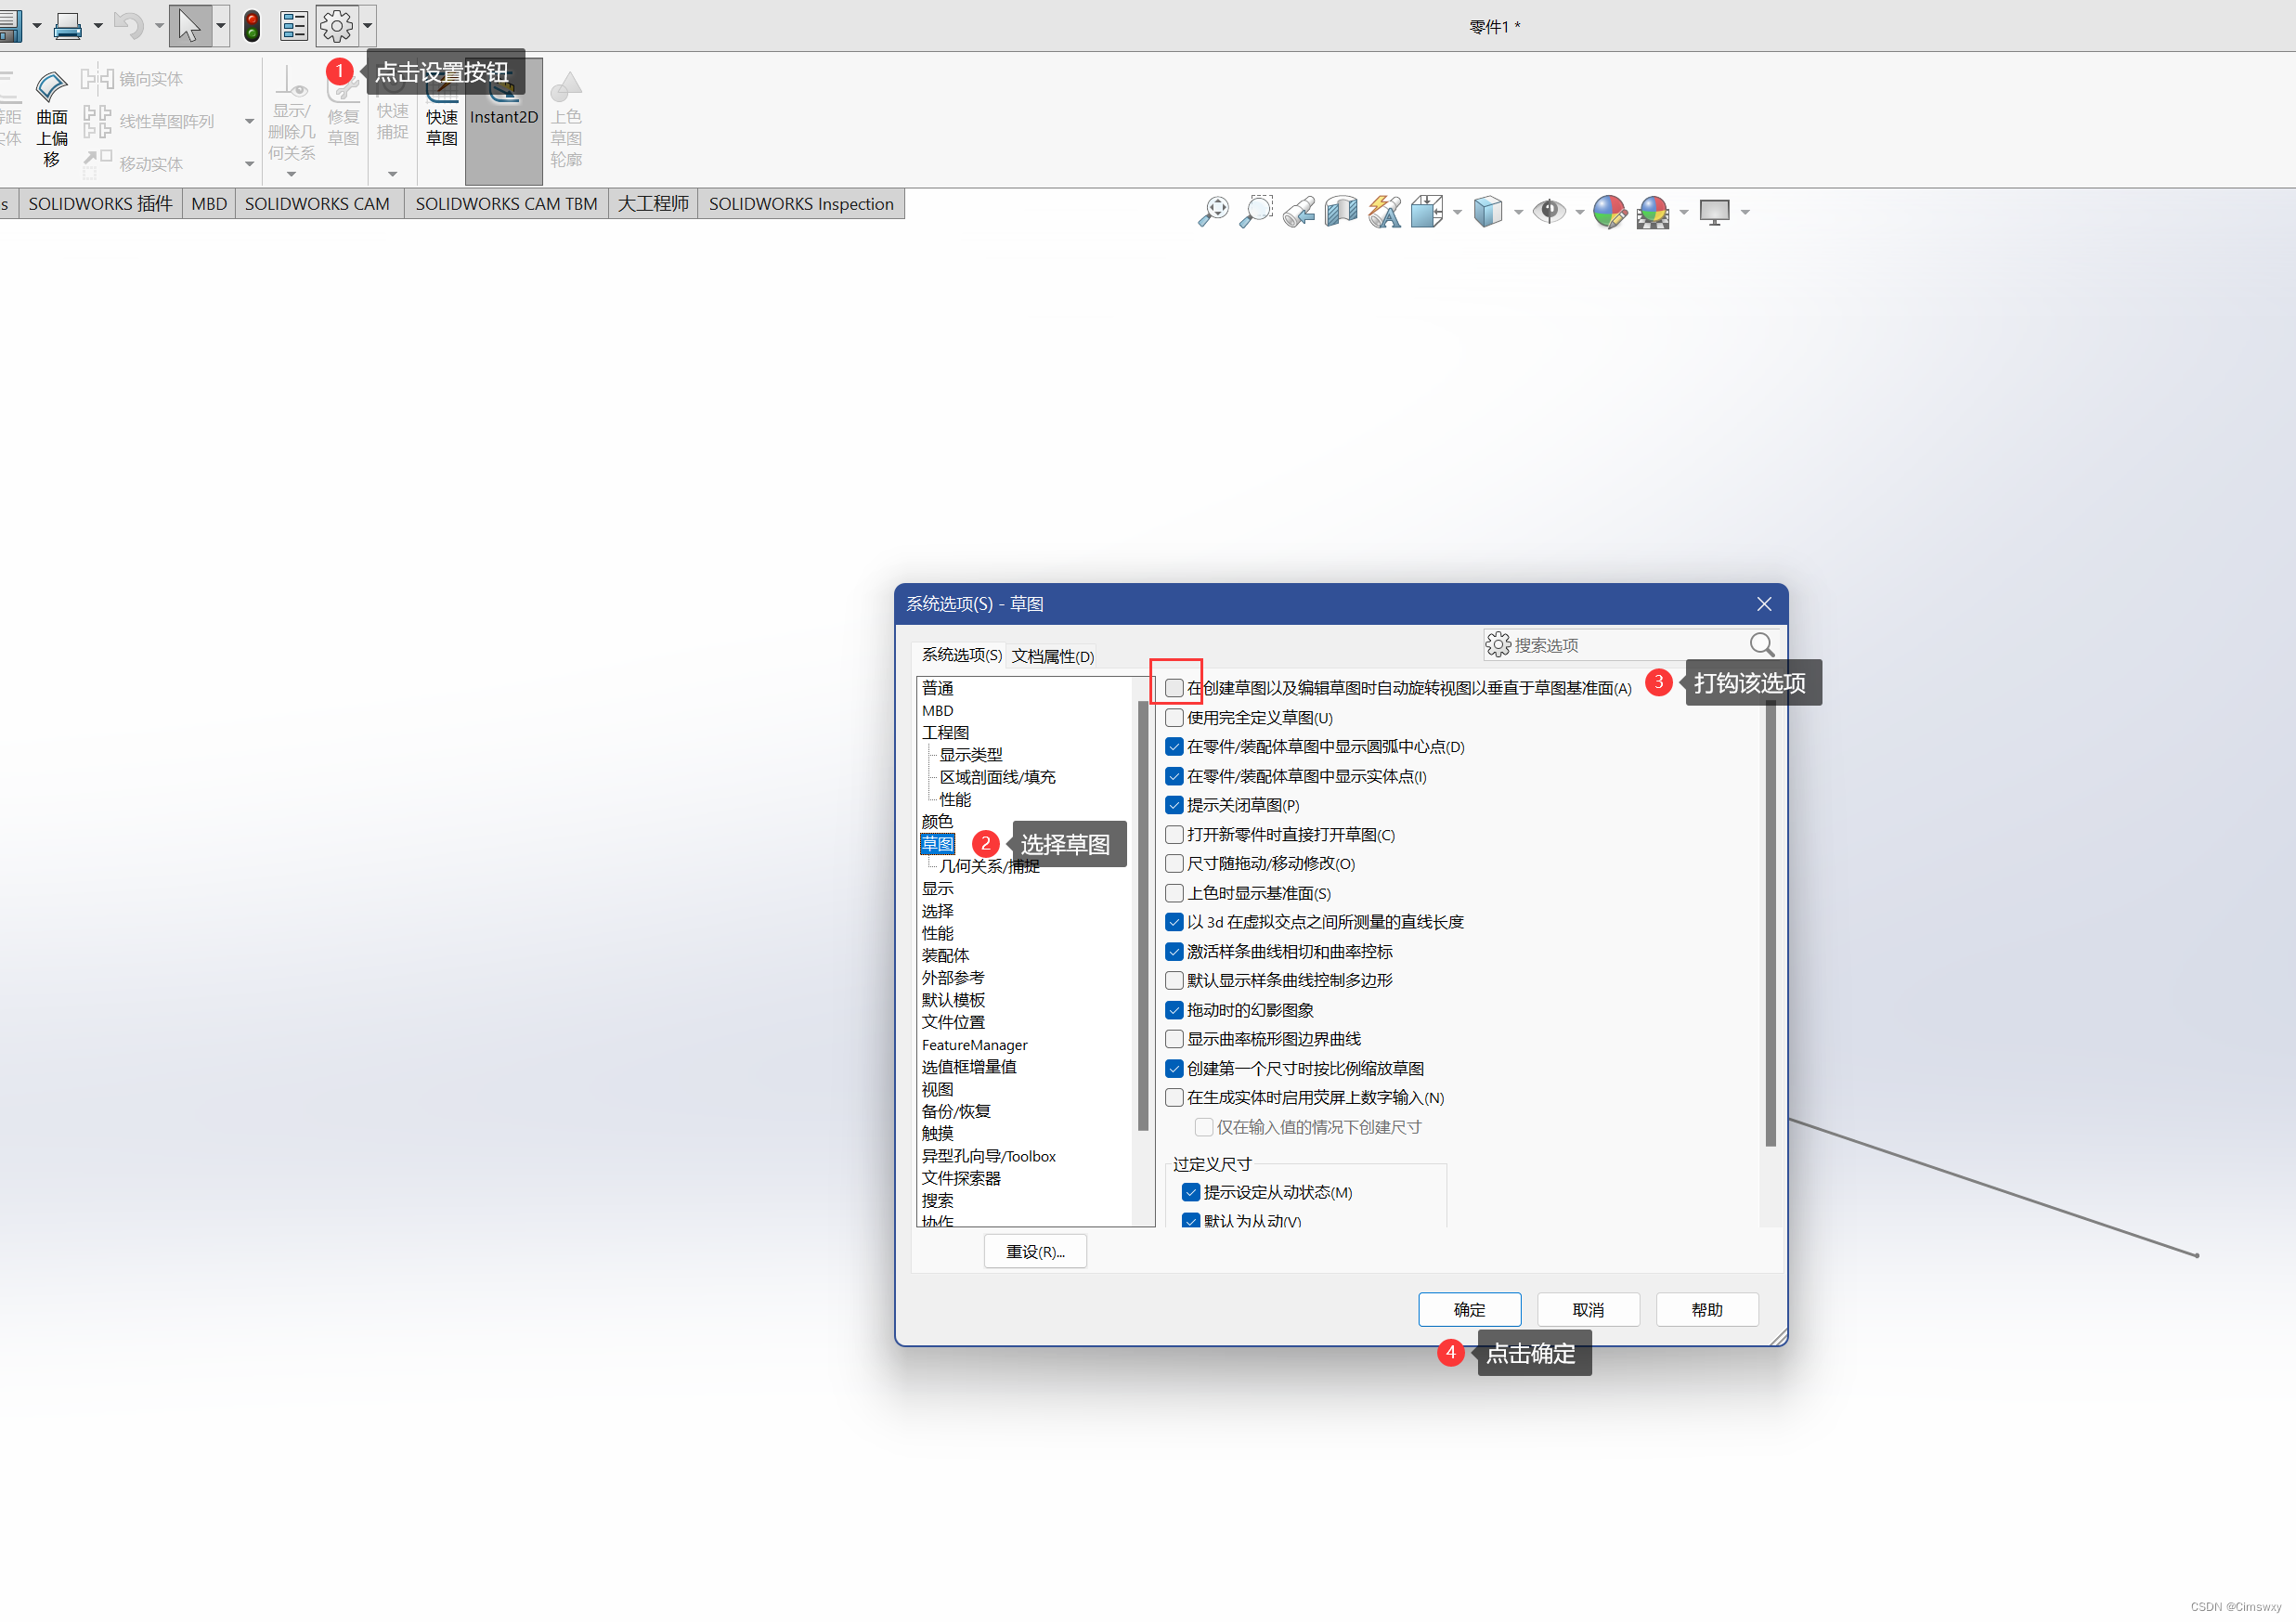Enable 打开新零件时直接打开草图(C) checkbox
Viewport: 2296px width, 1622px height.
coord(1174,835)
